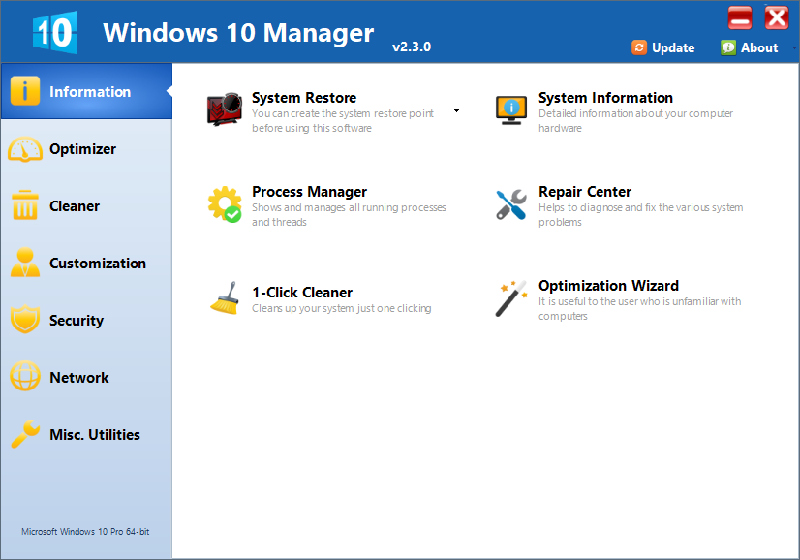Viewport: 800px width, 560px height.
Task: Open Repair Center title link
Action: [585, 192]
